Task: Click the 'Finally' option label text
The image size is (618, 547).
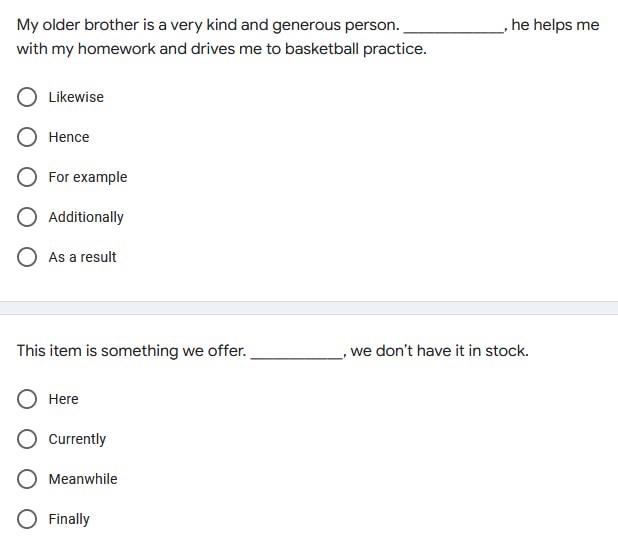Action: click(x=69, y=519)
